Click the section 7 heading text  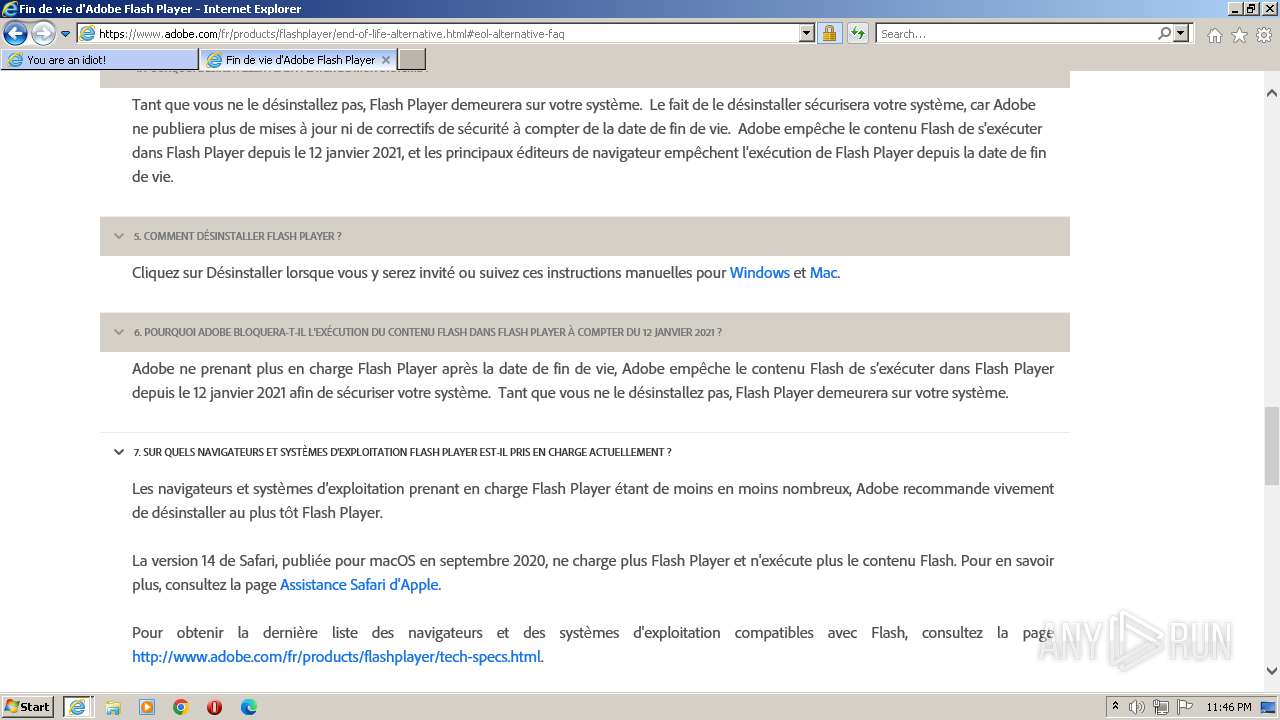coord(403,452)
